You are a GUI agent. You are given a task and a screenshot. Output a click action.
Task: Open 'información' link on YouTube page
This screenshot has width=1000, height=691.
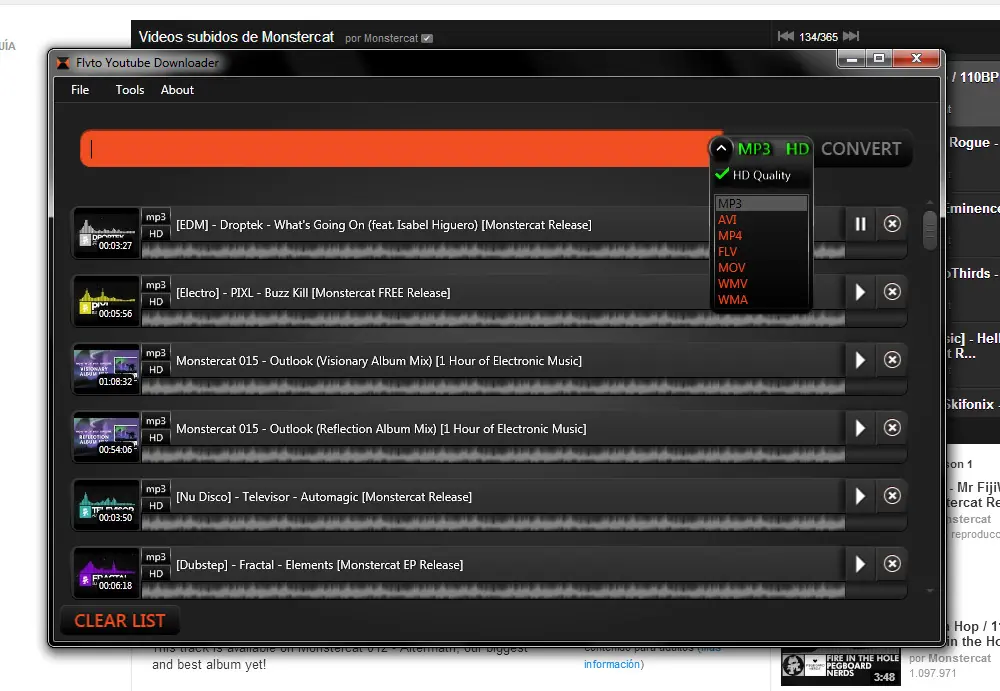click(x=612, y=664)
